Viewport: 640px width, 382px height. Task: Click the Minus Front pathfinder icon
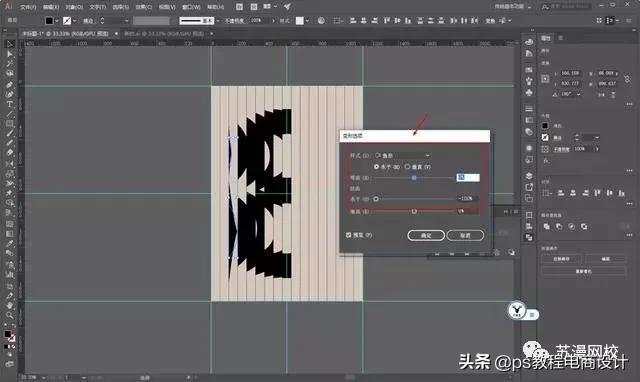point(559,227)
